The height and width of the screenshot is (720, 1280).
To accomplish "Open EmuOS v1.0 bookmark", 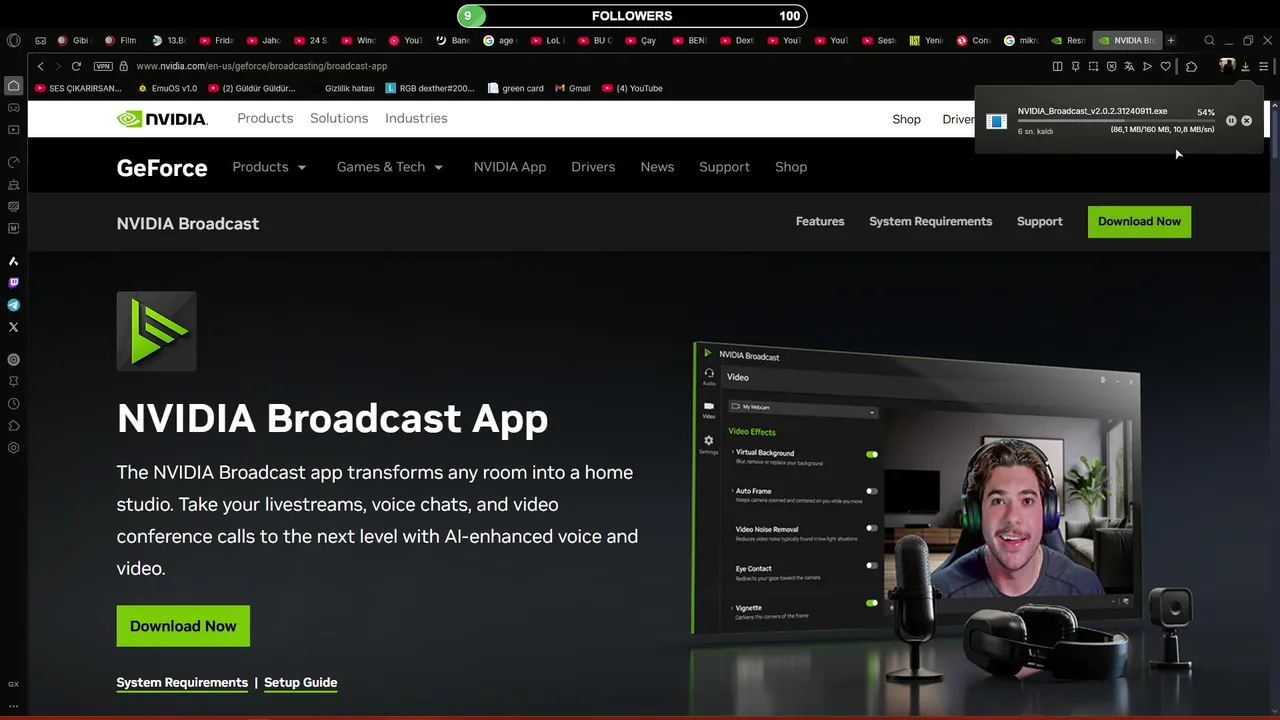I will [x=168, y=88].
